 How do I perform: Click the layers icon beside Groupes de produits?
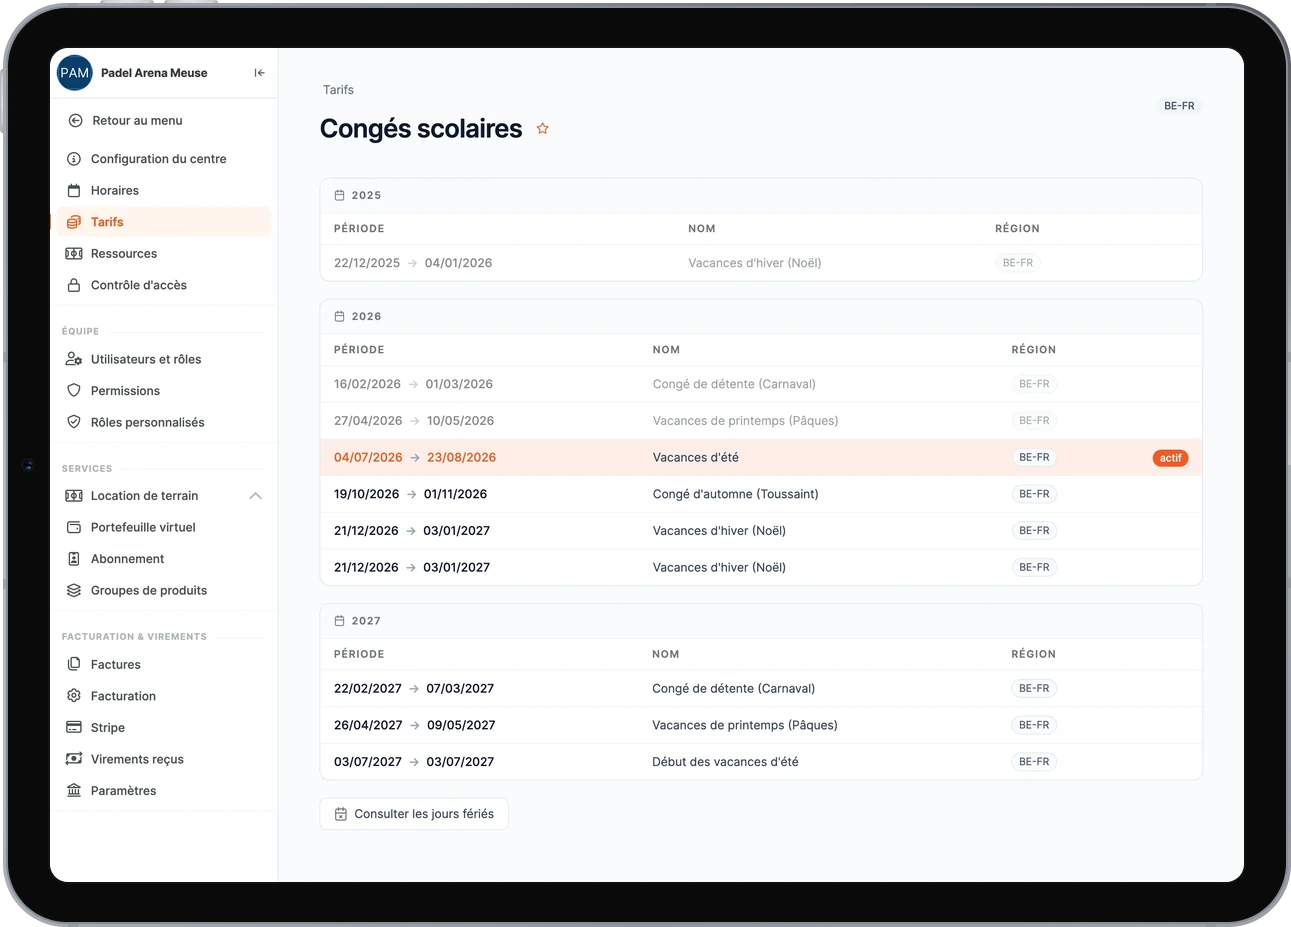click(x=74, y=591)
